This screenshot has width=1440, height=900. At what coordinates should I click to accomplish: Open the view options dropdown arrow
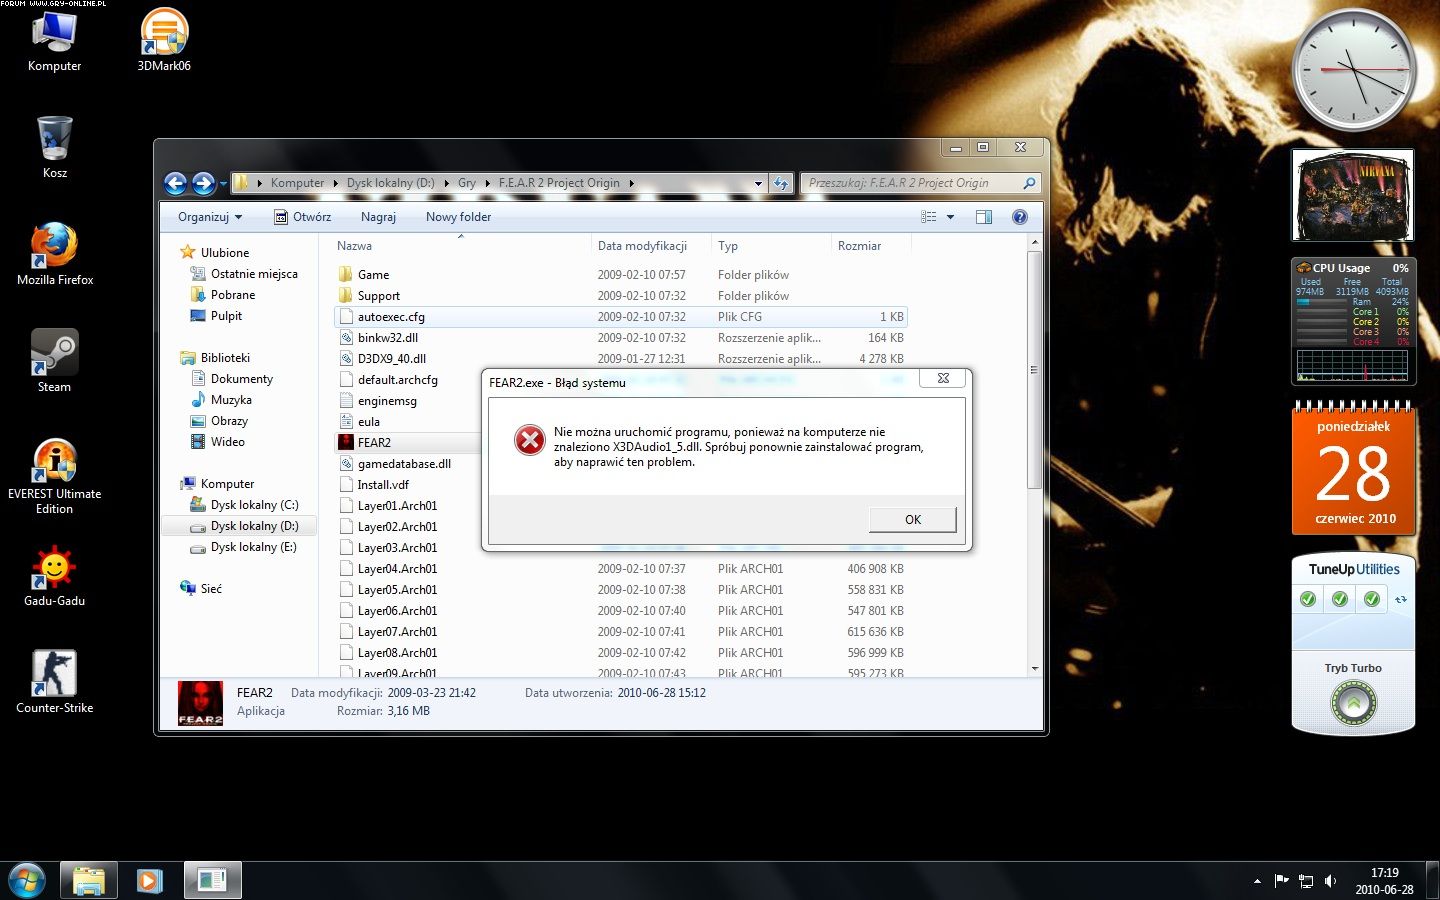[950, 217]
